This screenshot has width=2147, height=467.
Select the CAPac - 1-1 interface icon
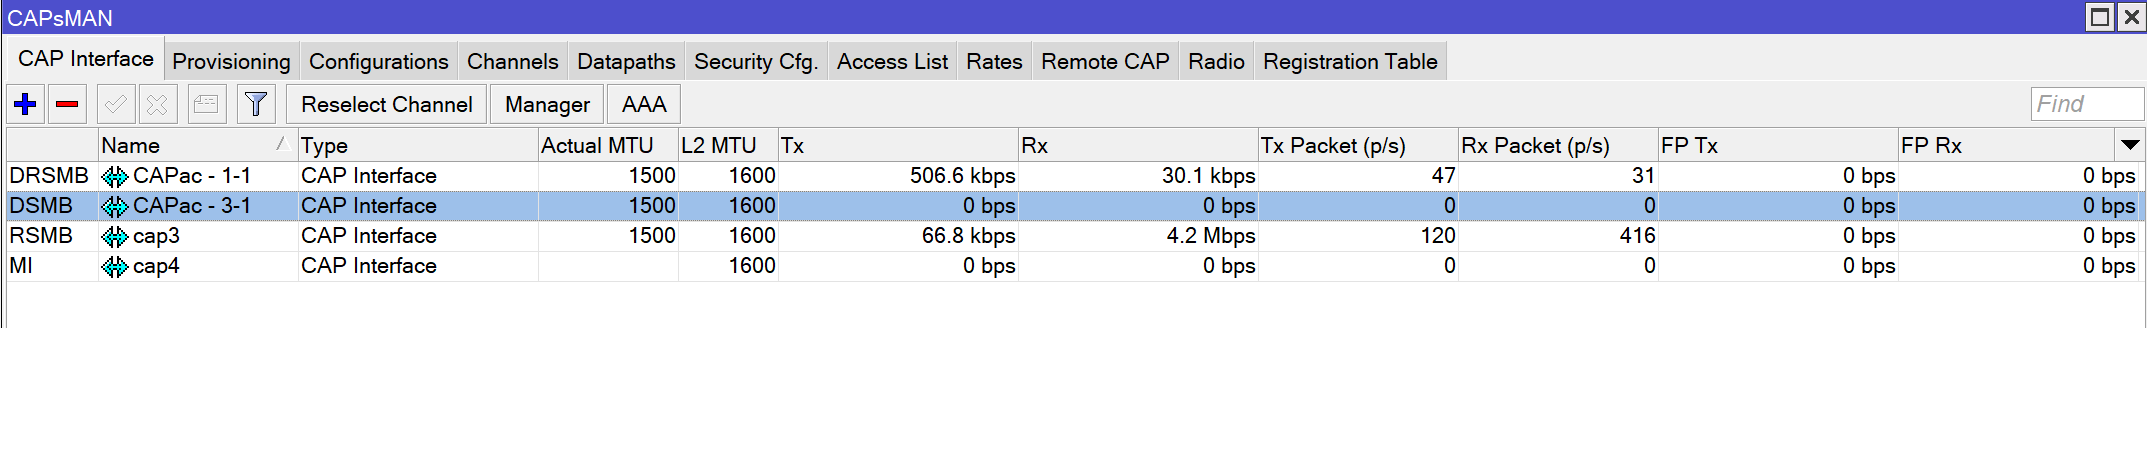115,176
